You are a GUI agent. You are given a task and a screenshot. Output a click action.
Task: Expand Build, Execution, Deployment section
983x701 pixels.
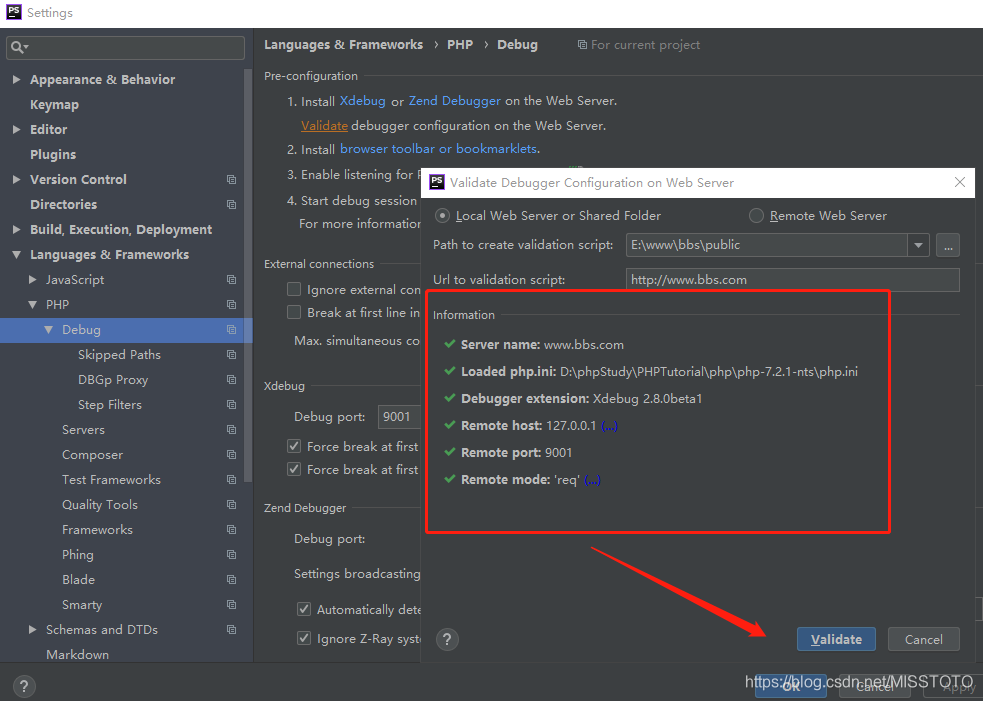[x=17, y=229]
